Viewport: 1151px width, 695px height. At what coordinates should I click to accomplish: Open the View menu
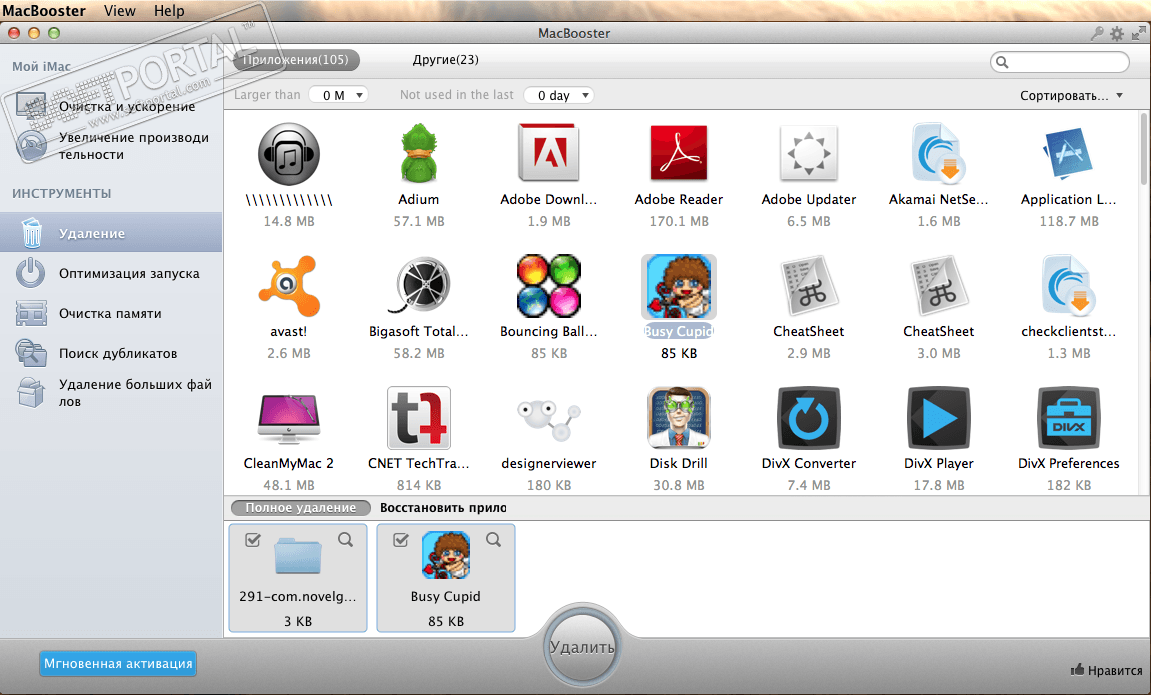tap(120, 10)
